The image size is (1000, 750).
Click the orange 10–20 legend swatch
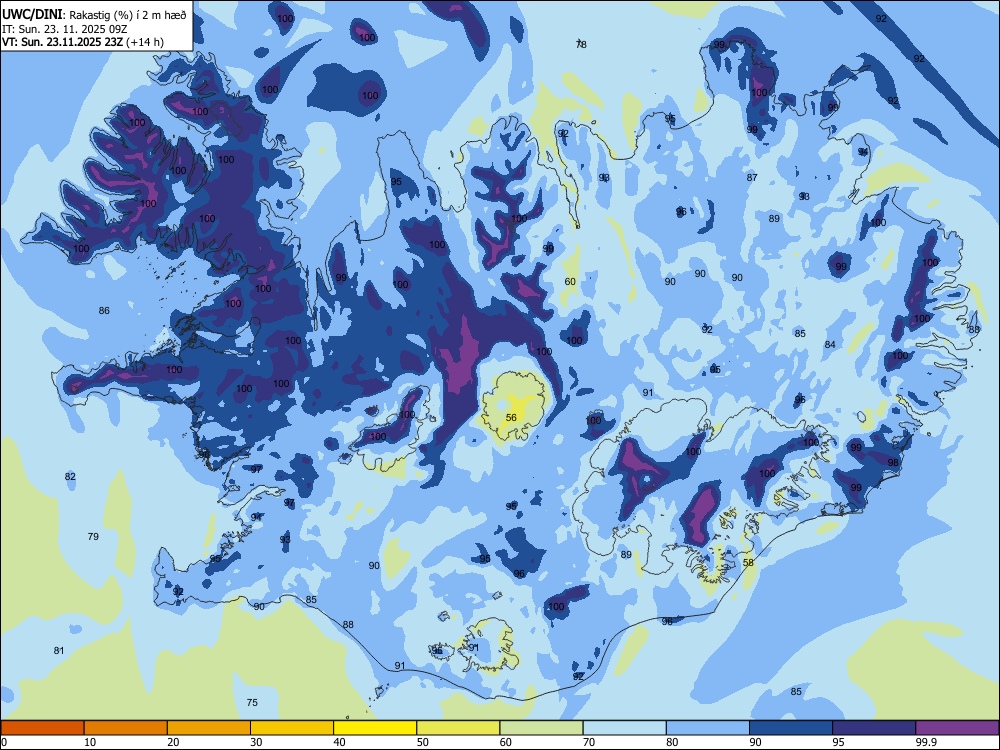[126, 728]
